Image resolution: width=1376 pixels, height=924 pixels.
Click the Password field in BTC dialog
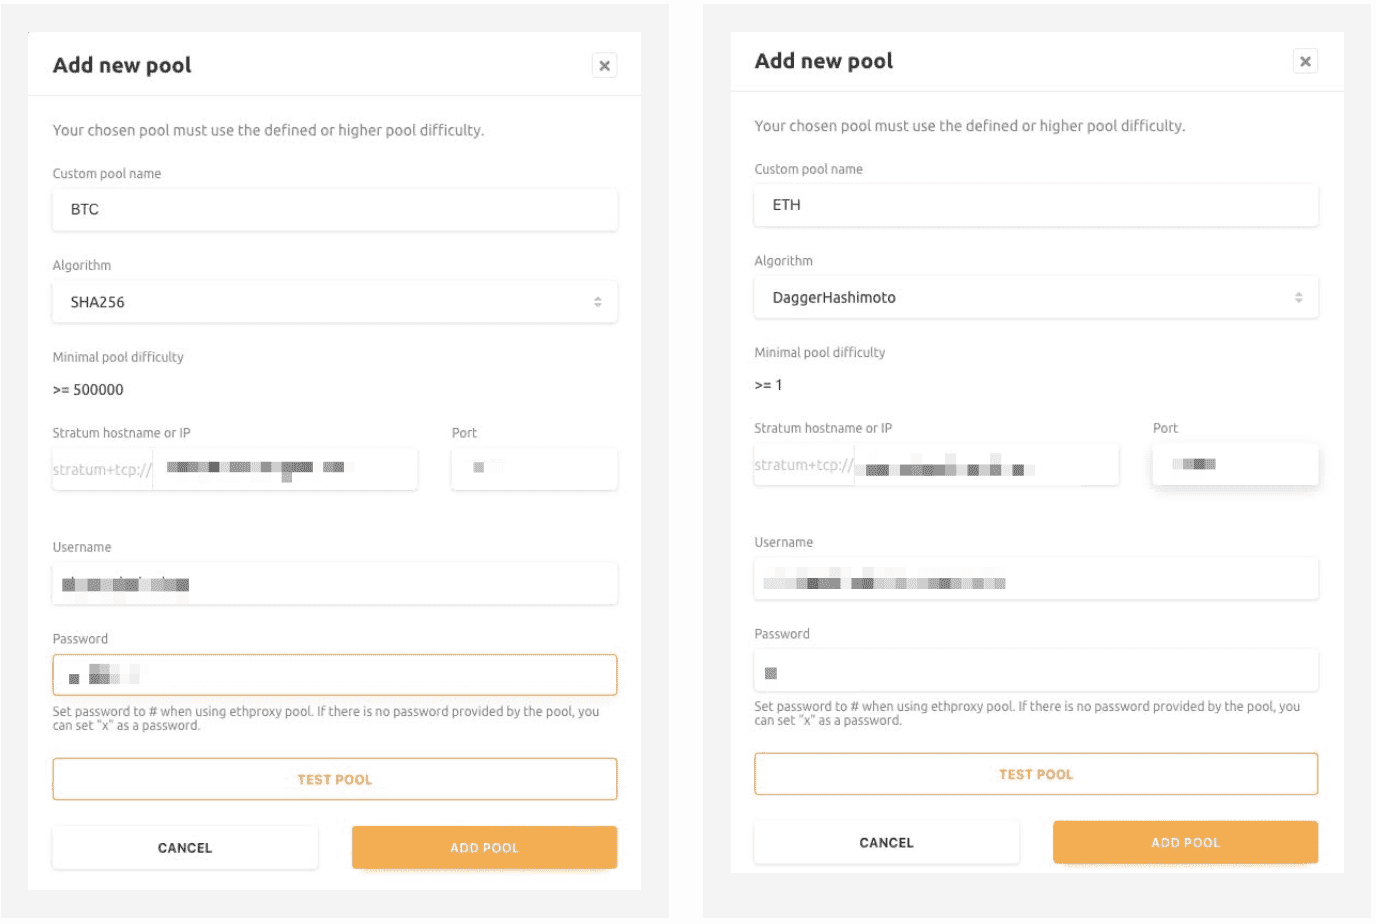[x=334, y=676]
